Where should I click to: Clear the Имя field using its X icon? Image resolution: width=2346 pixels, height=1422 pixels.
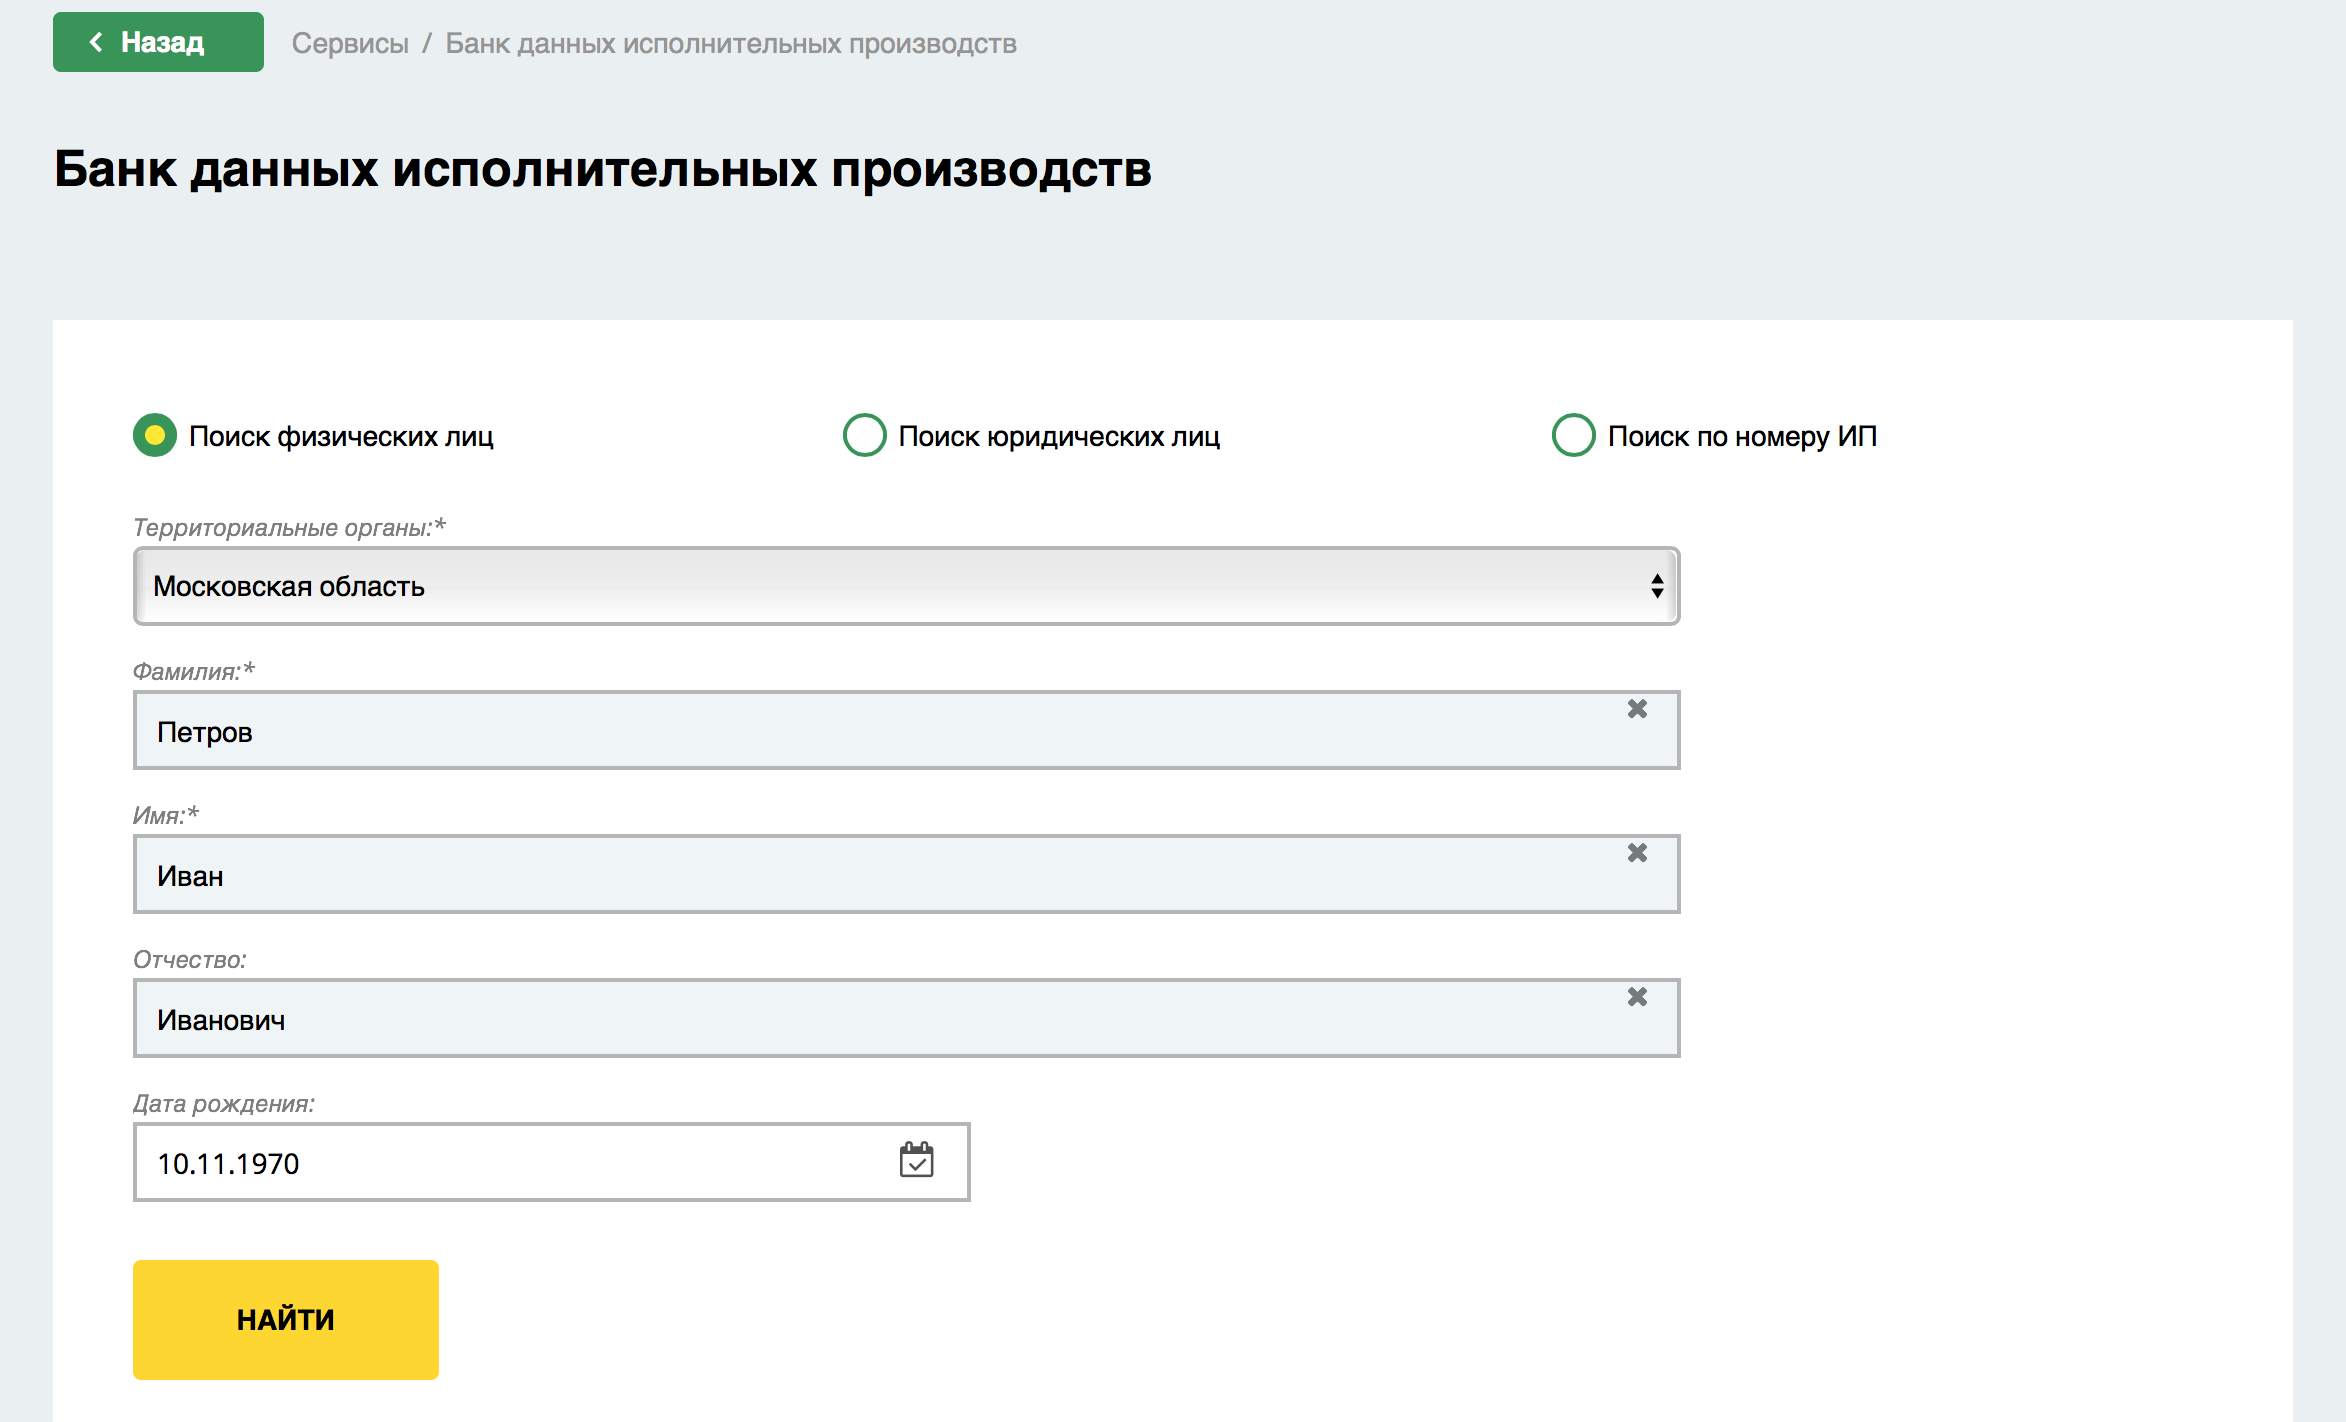pyautogui.click(x=1637, y=853)
